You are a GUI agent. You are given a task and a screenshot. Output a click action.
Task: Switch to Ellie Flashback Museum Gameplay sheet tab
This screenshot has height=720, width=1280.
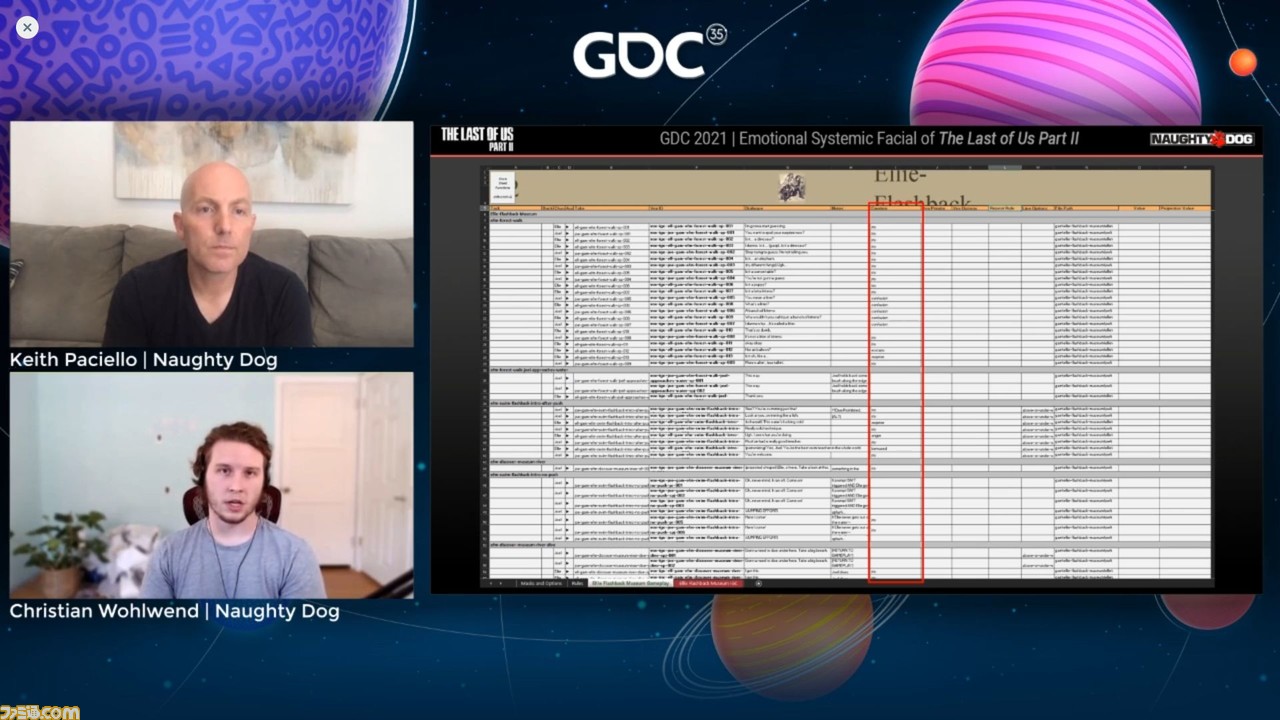click(x=630, y=583)
